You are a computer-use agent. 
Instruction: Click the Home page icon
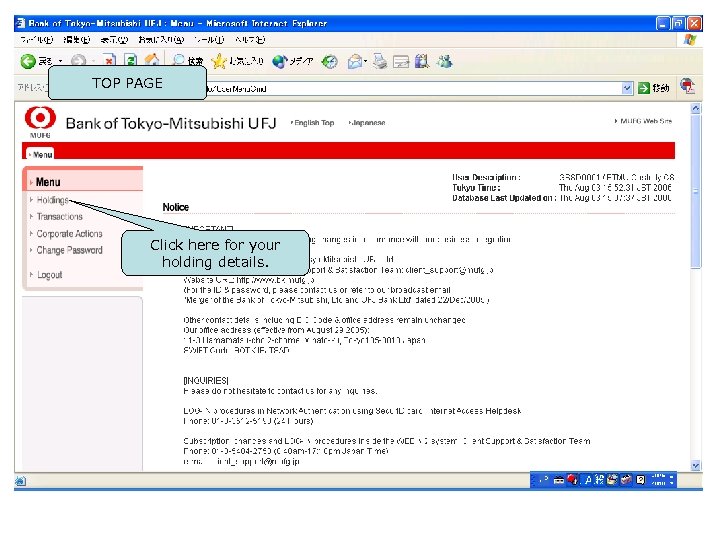pos(152,60)
